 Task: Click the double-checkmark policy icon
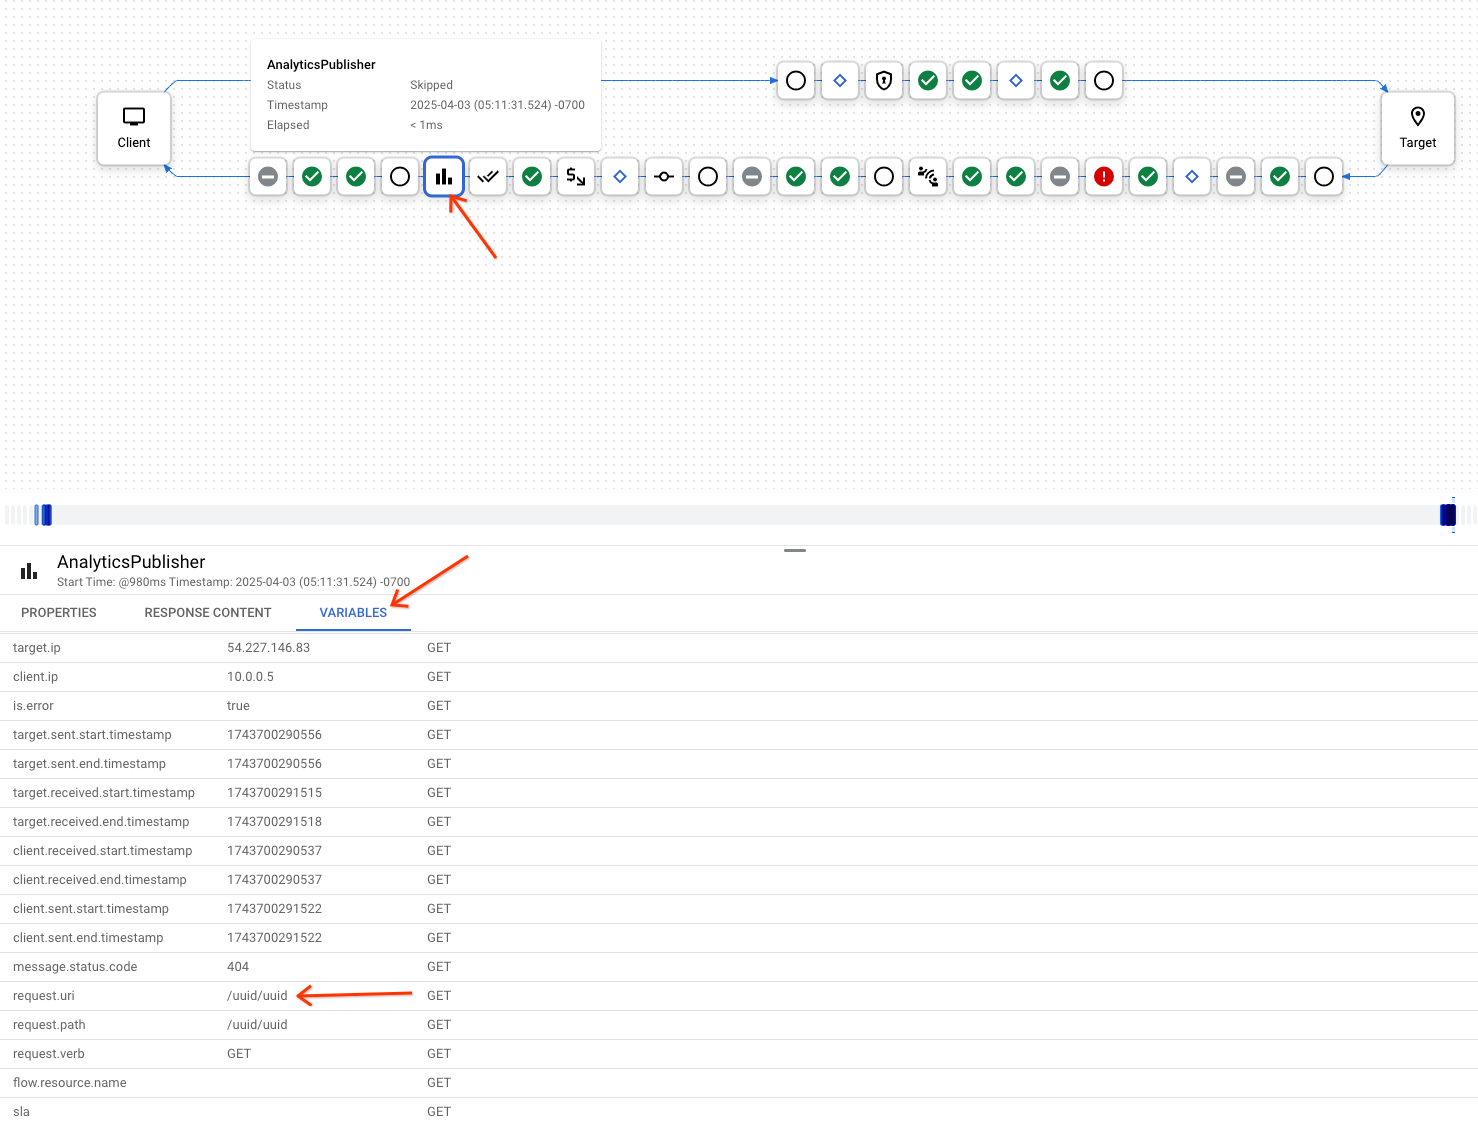tap(488, 176)
